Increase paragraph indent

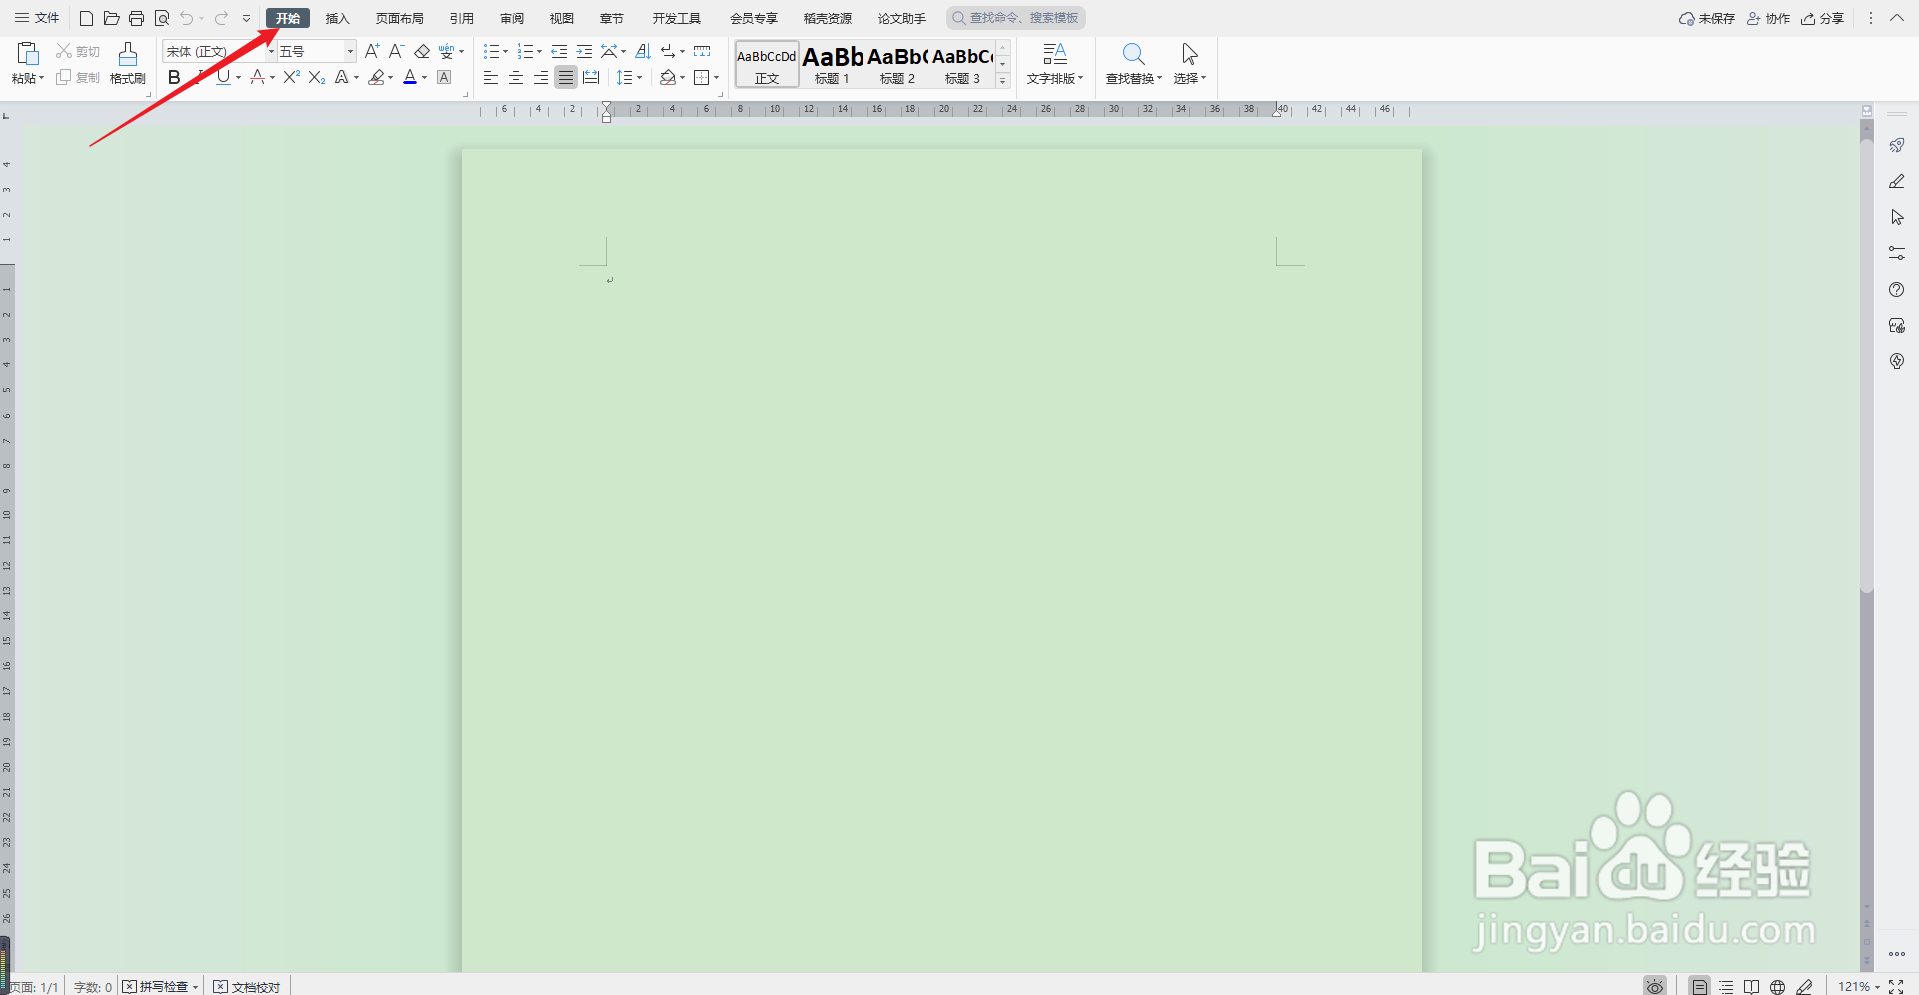tap(584, 51)
